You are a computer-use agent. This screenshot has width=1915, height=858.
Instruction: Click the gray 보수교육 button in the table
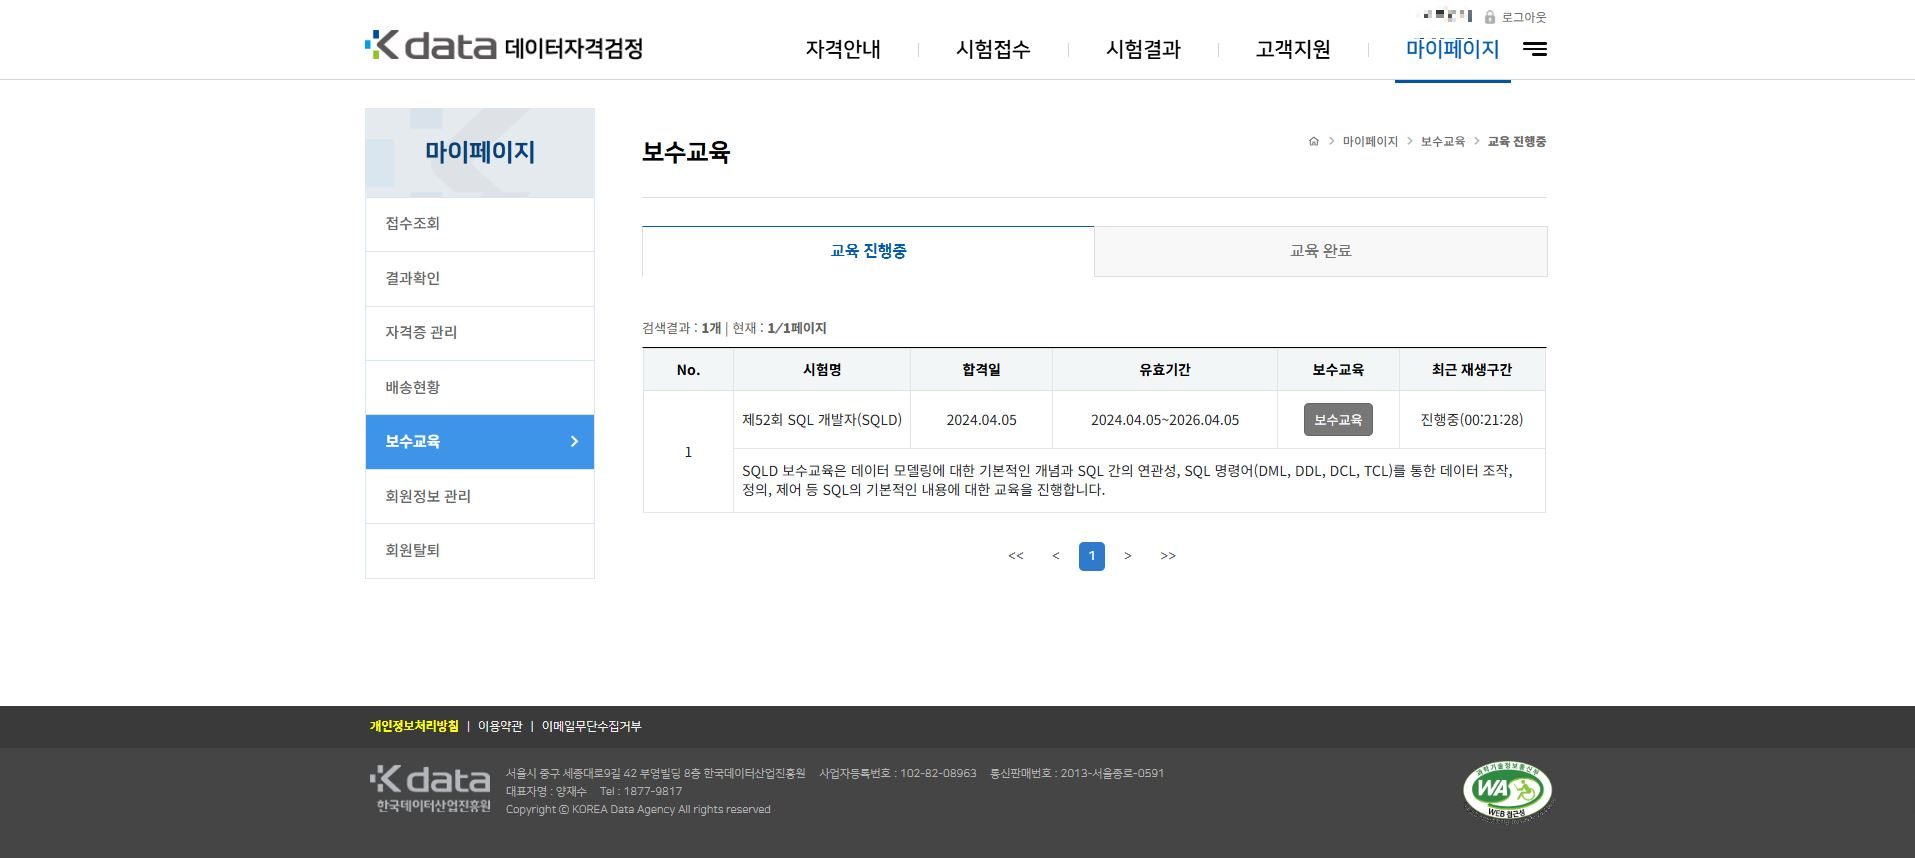tap(1338, 420)
